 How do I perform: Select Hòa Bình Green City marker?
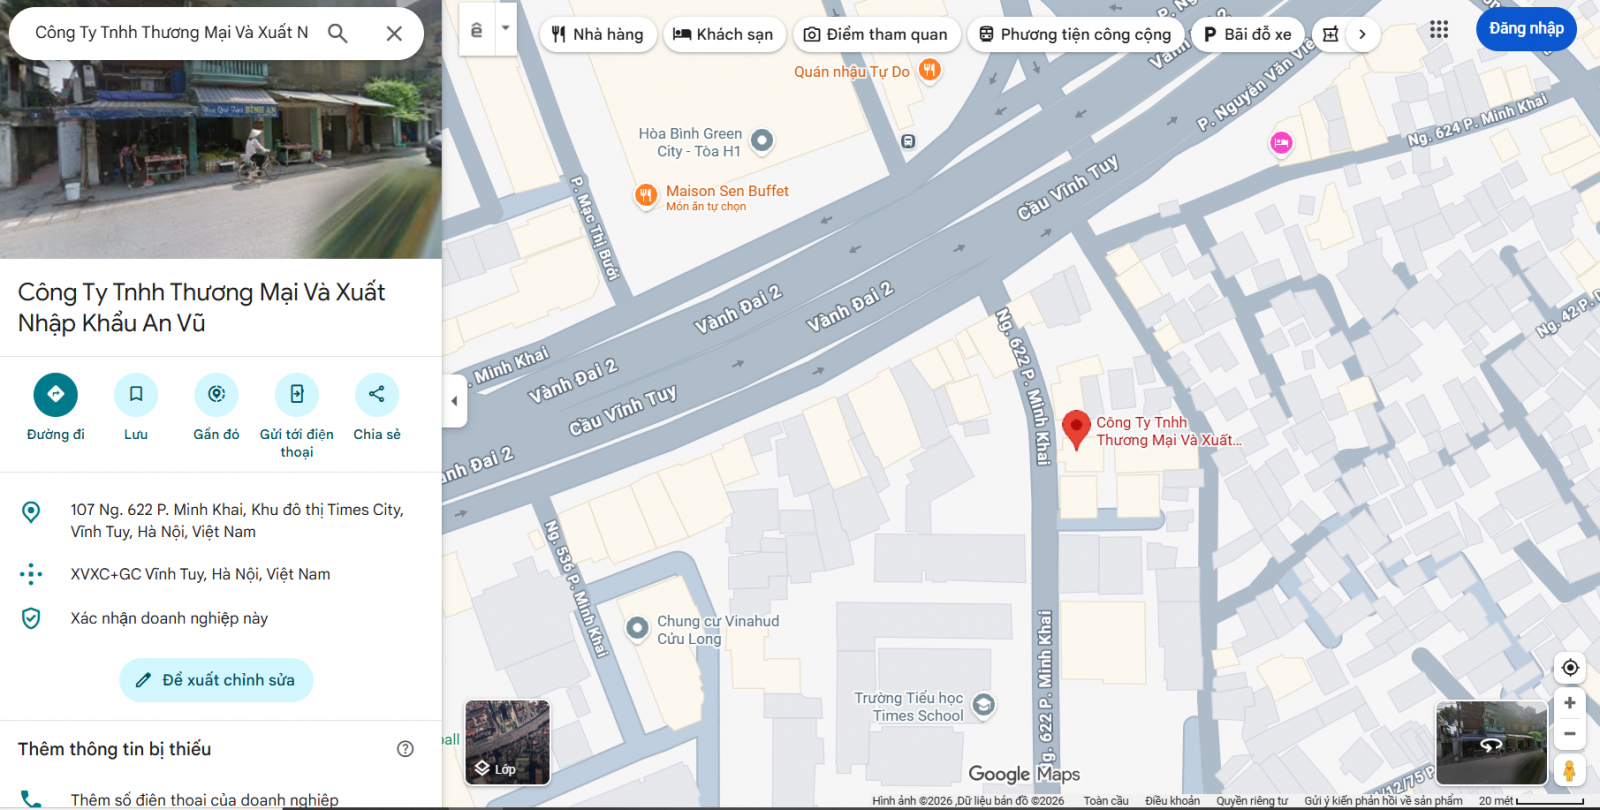[762, 140]
